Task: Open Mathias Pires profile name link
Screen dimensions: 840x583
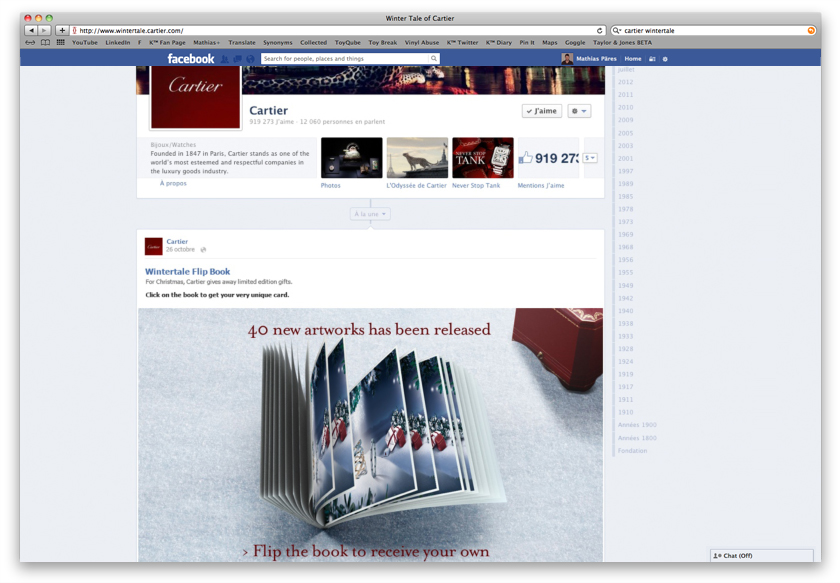Action: click(x=596, y=59)
